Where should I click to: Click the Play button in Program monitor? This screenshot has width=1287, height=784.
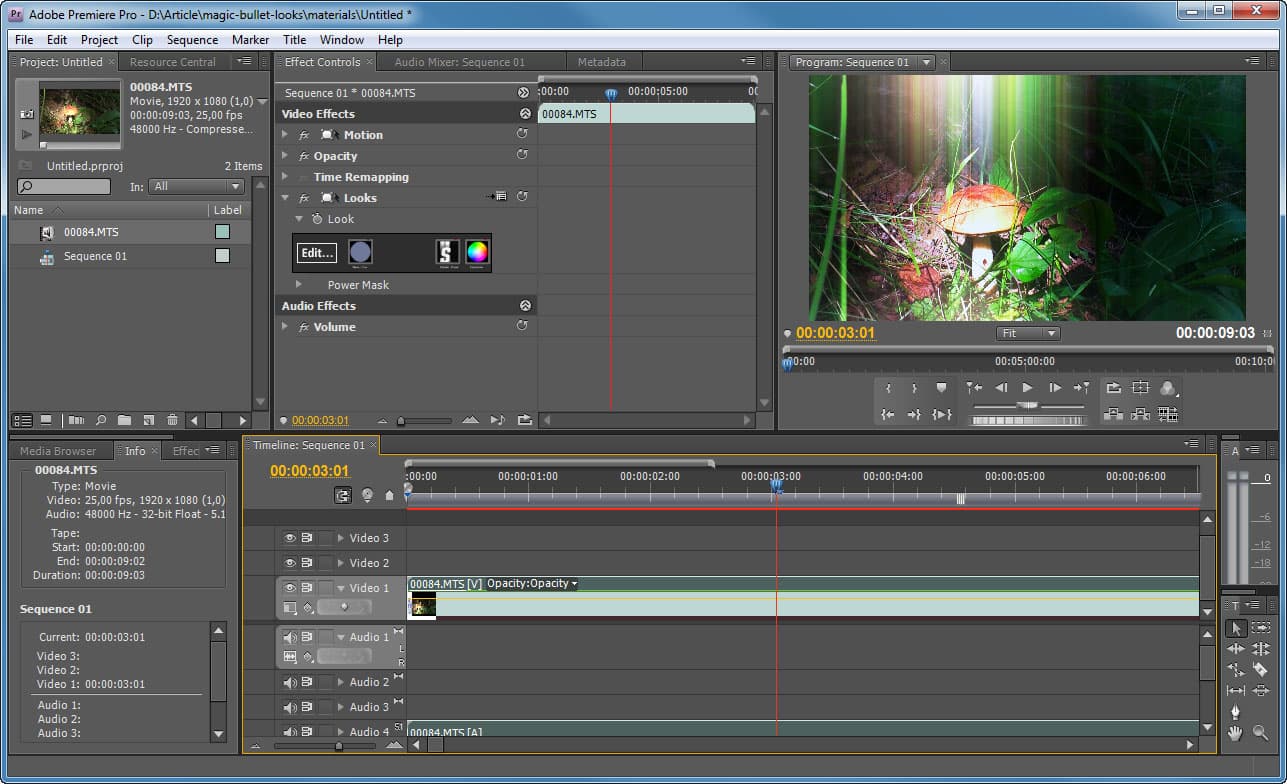click(x=1027, y=388)
